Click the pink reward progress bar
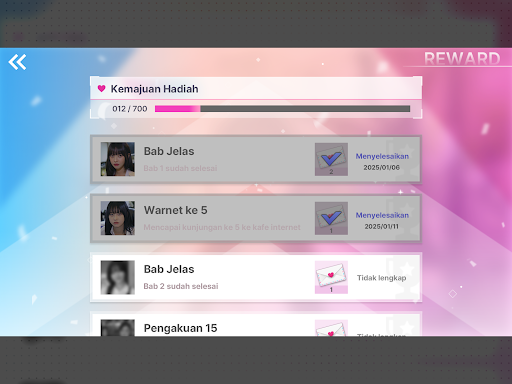 click(282, 109)
